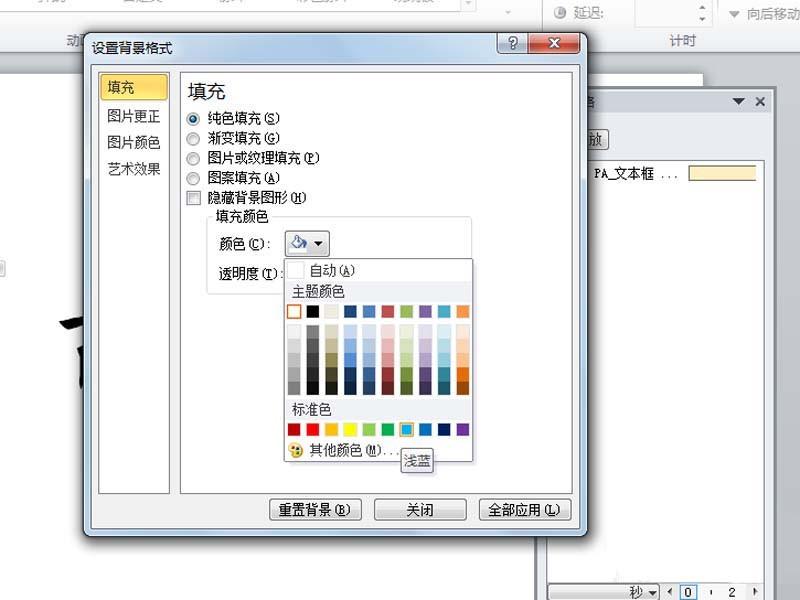The height and width of the screenshot is (600, 800).
Task: Click the smiley icon beside 其他颜色
Action: [x=295, y=449]
